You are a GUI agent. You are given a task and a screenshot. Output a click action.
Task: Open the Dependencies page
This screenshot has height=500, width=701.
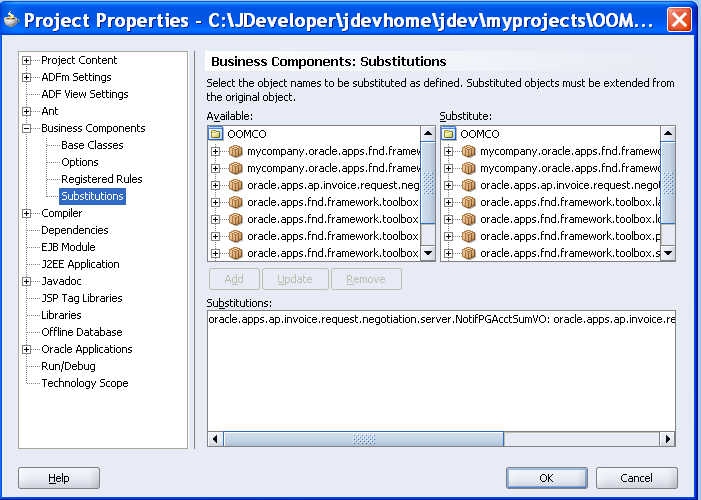75,230
